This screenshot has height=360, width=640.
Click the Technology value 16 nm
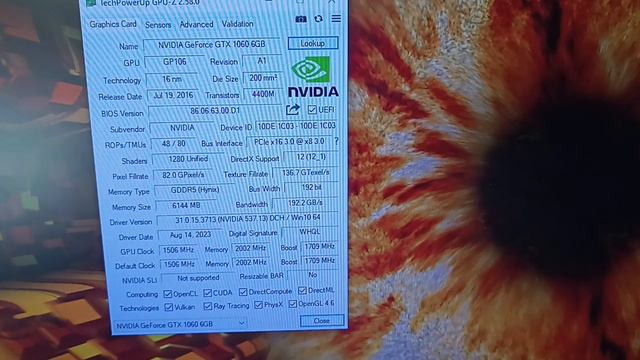pyautogui.click(x=172, y=79)
